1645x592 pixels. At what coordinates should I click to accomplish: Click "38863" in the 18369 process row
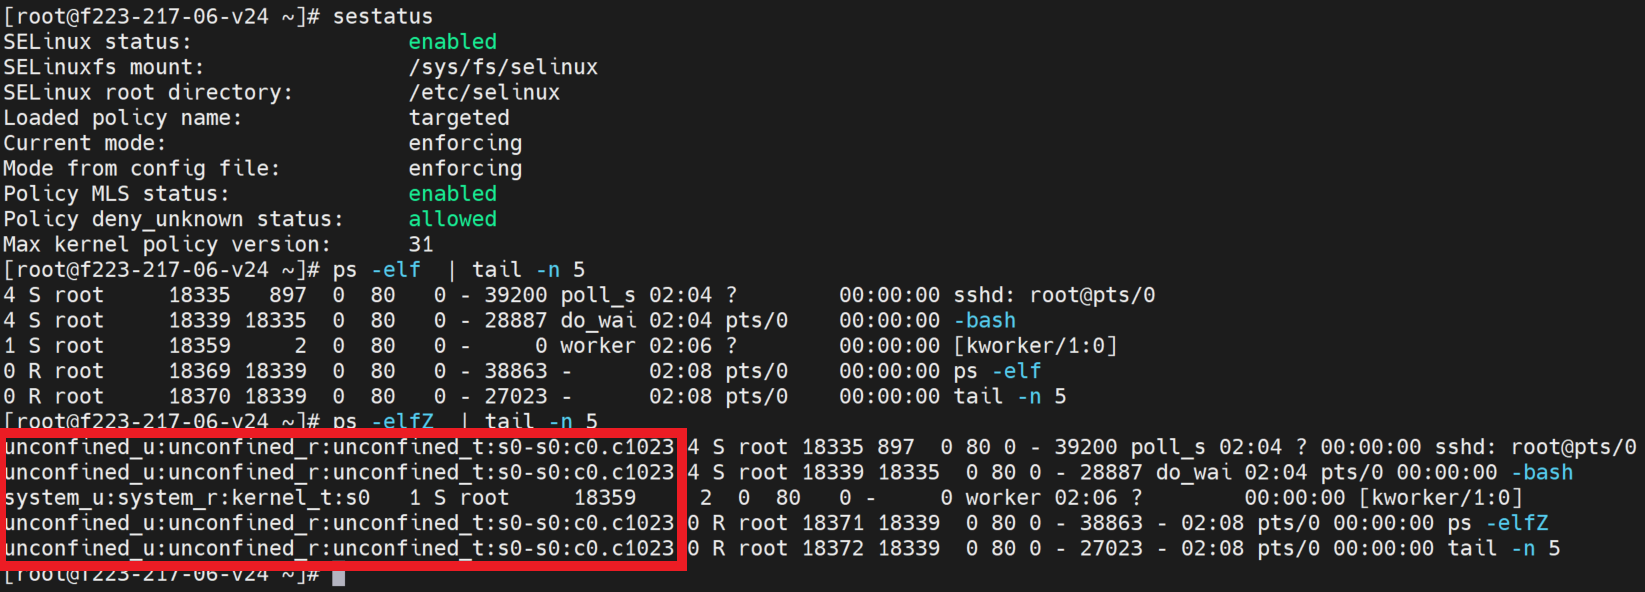[x=516, y=371]
